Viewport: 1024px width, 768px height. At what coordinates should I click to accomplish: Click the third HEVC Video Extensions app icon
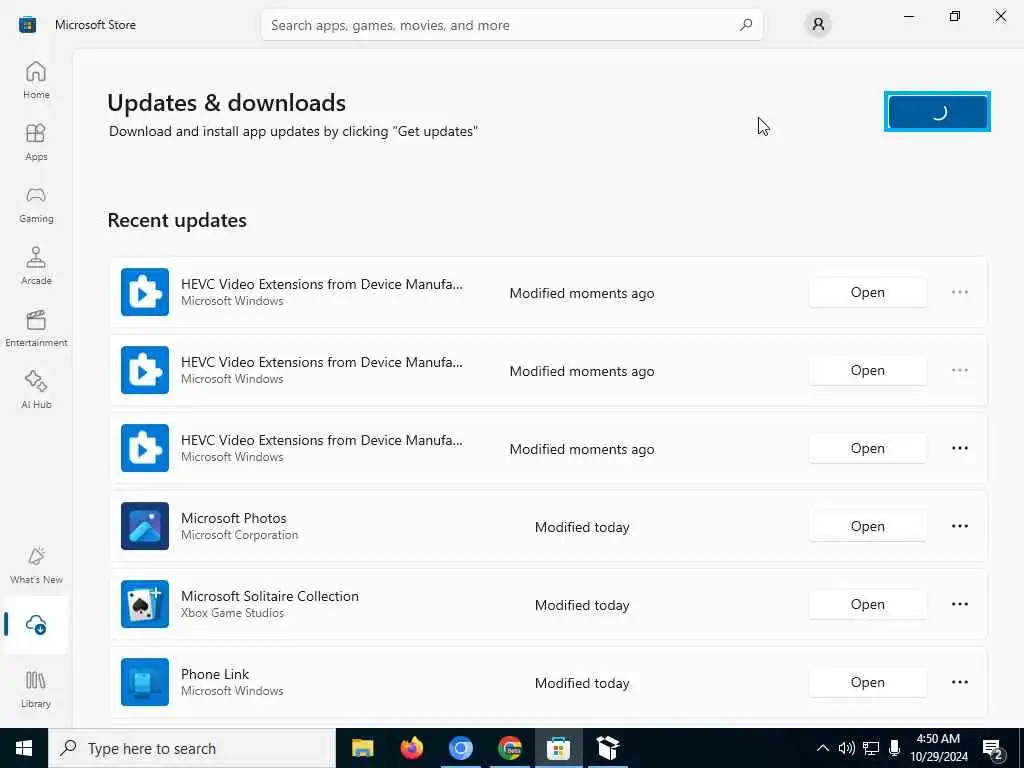coord(145,448)
